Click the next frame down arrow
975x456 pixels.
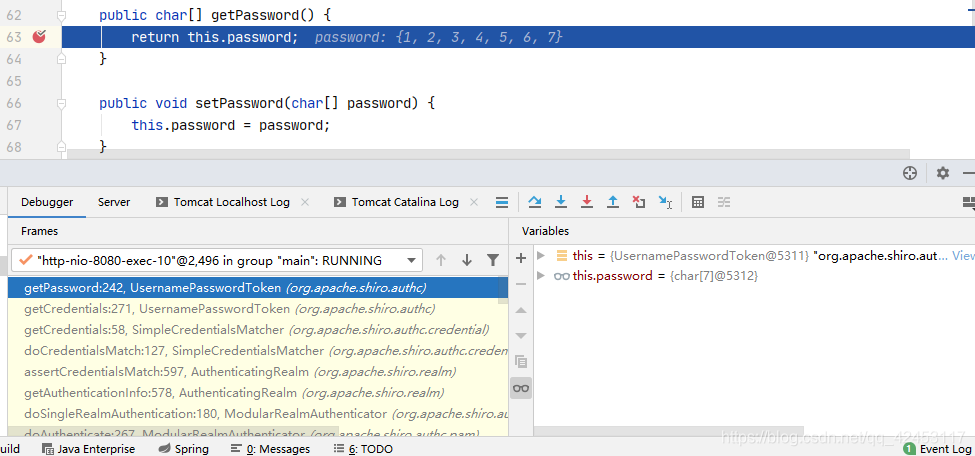coord(467,260)
